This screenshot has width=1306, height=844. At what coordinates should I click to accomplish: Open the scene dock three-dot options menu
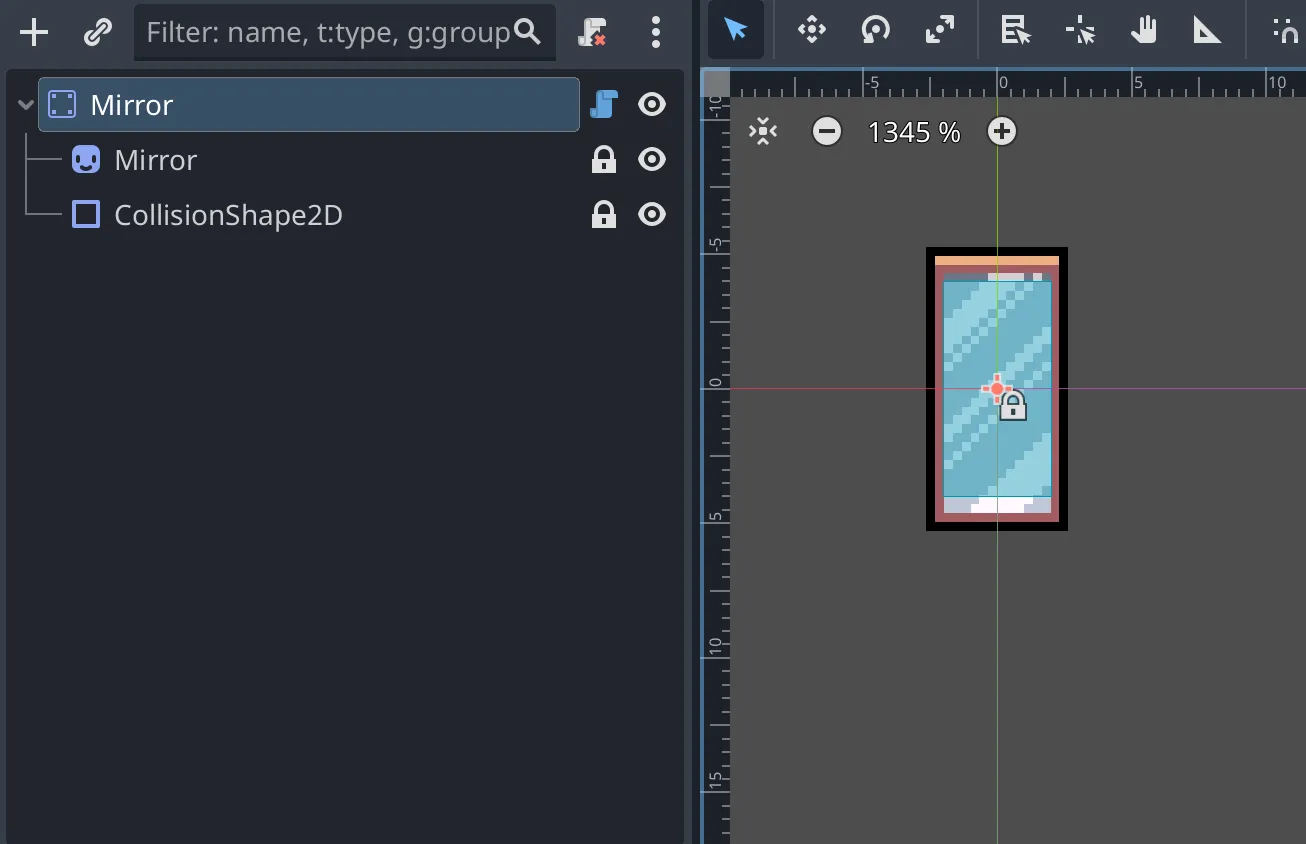click(x=655, y=33)
